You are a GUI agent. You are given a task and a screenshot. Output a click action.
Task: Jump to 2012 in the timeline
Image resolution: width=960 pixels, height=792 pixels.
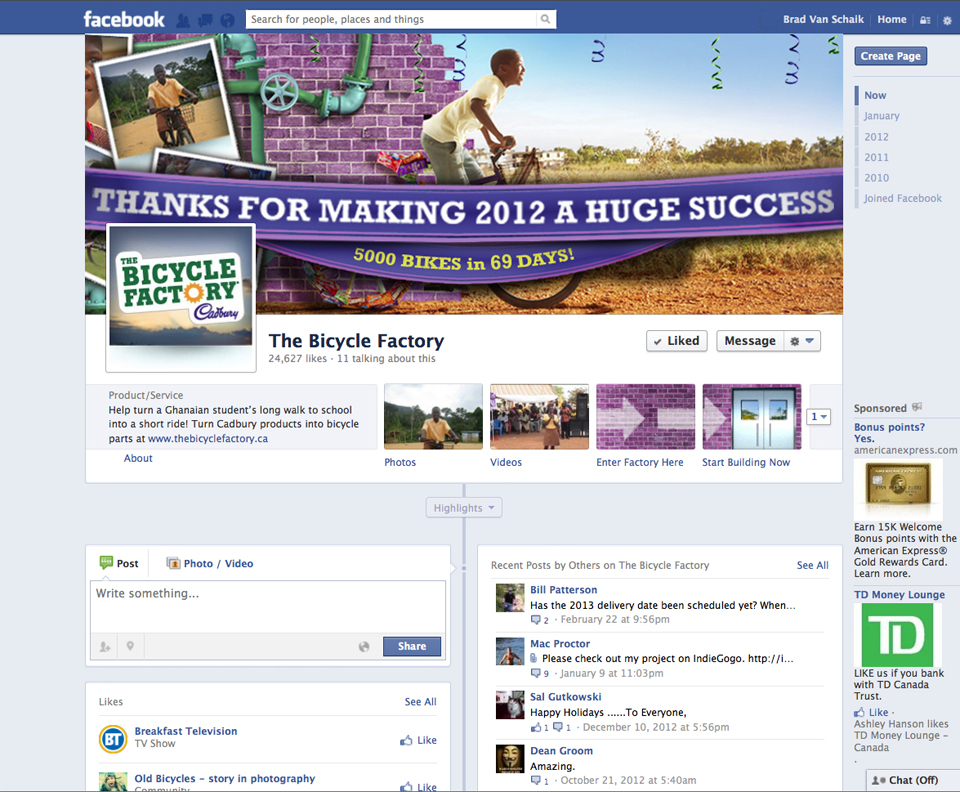click(876, 137)
